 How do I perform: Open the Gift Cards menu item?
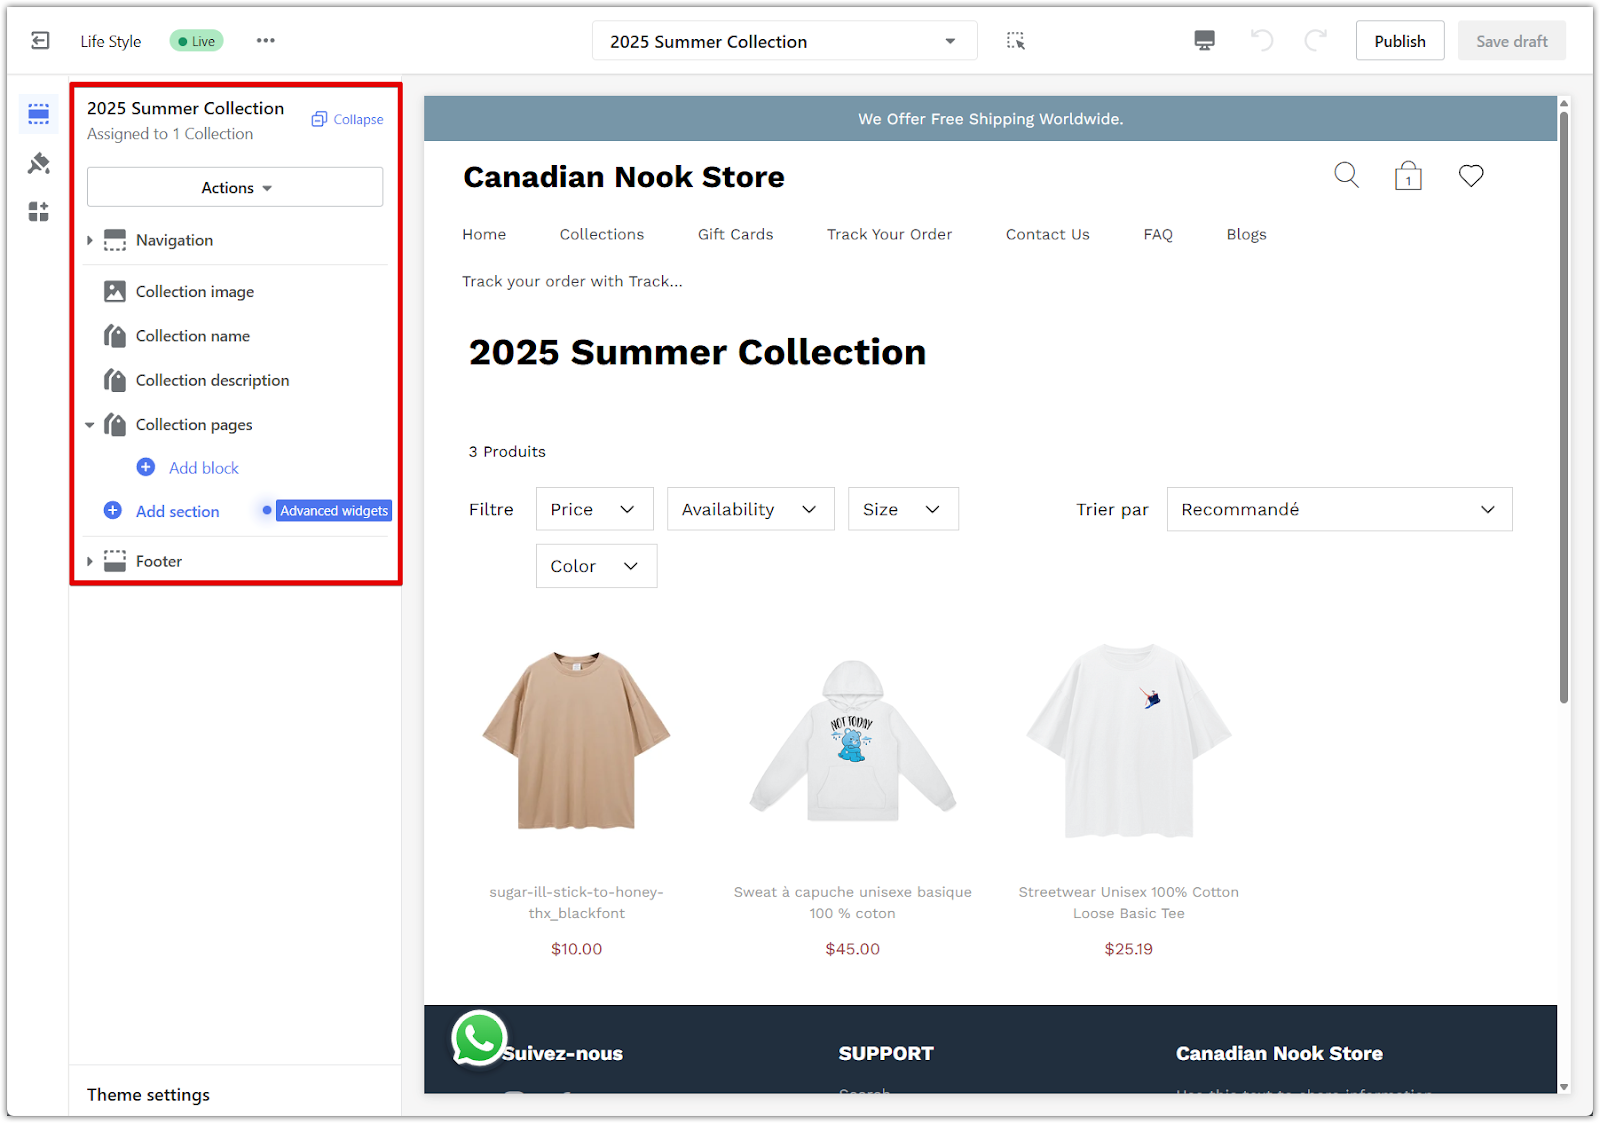pyautogui.click(x=735, y=234)
